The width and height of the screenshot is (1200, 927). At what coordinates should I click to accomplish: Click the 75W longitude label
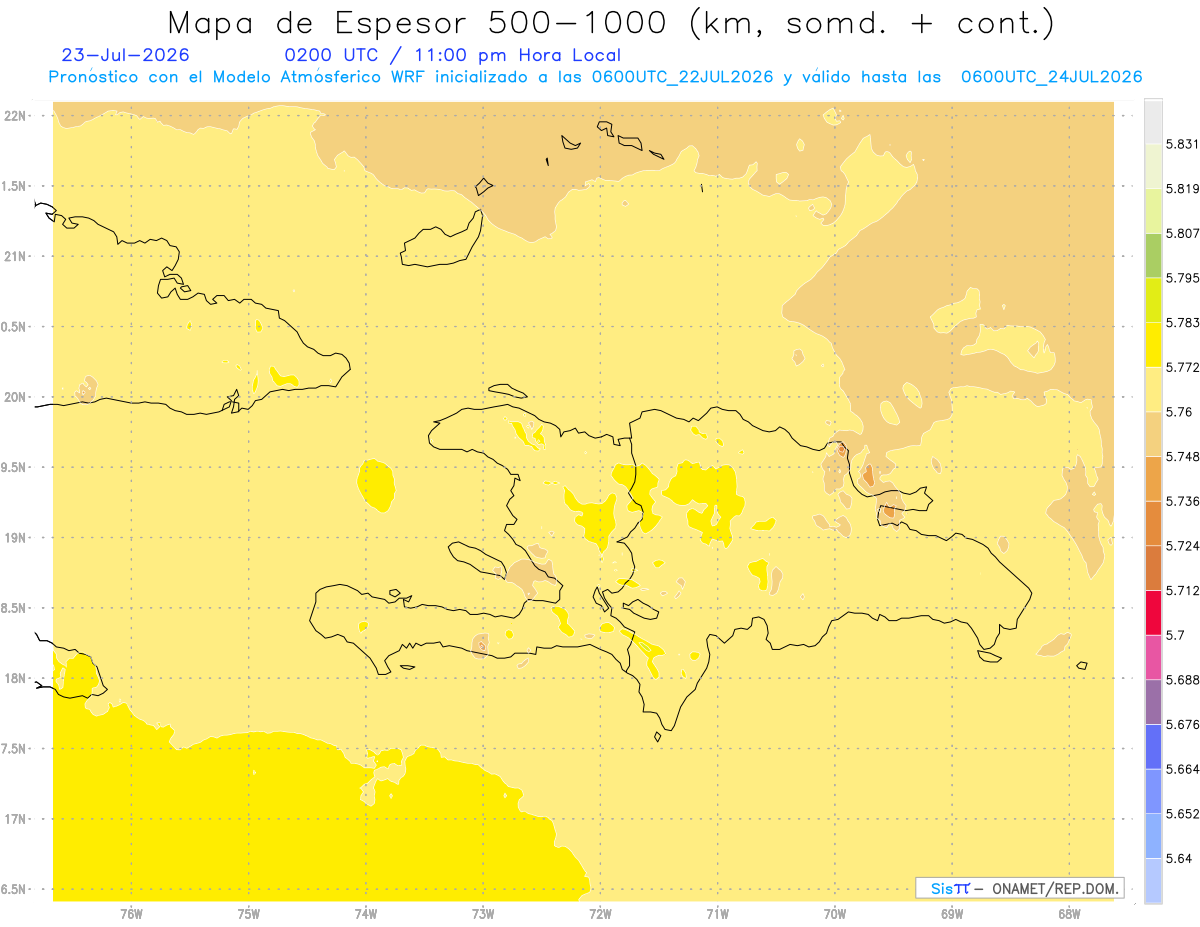point(249,914)
